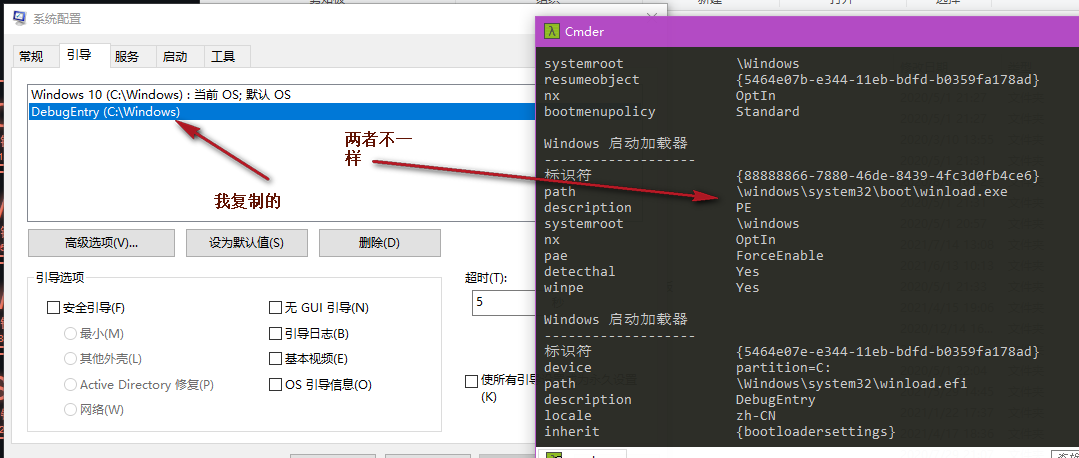Viewport: 1079px width, 458px height.
Task: Select the Windows 10 (C:\Windows) boot entry
Action: (282, 95)
